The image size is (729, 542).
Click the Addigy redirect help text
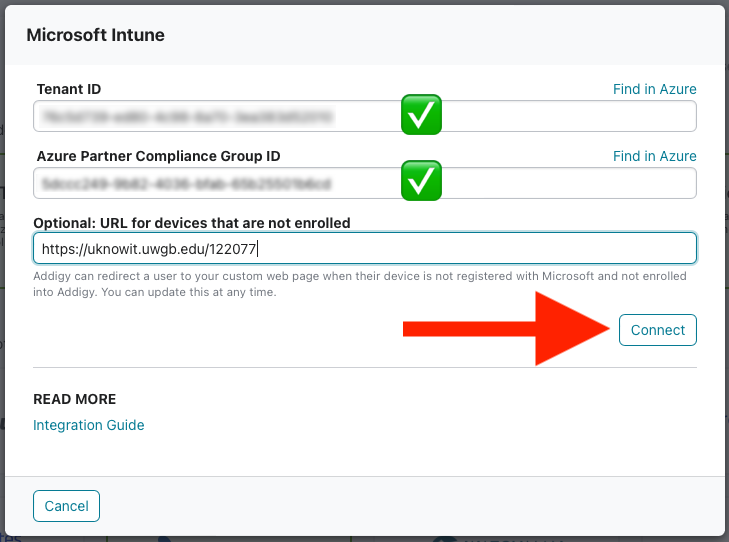coord(359,284)
